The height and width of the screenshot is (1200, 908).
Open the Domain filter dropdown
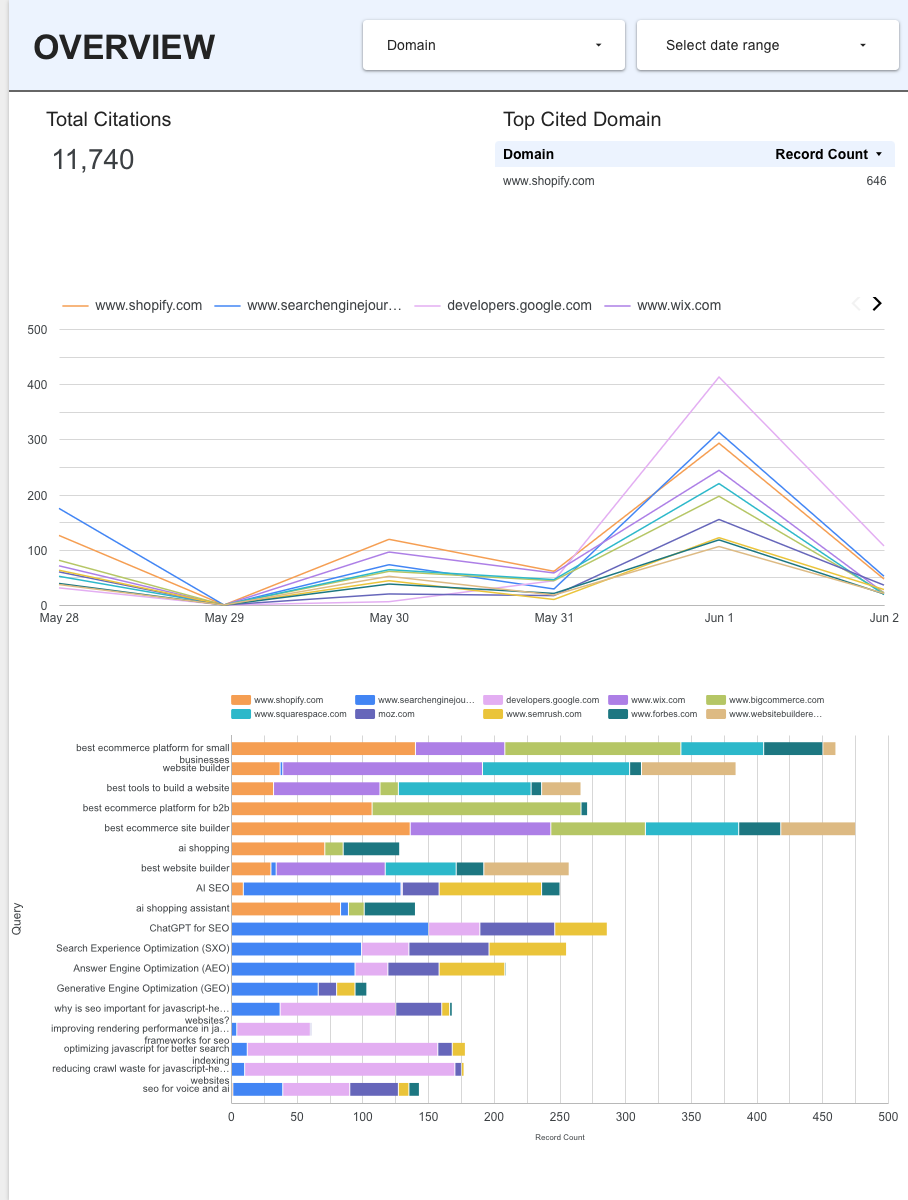click(493, 44)
